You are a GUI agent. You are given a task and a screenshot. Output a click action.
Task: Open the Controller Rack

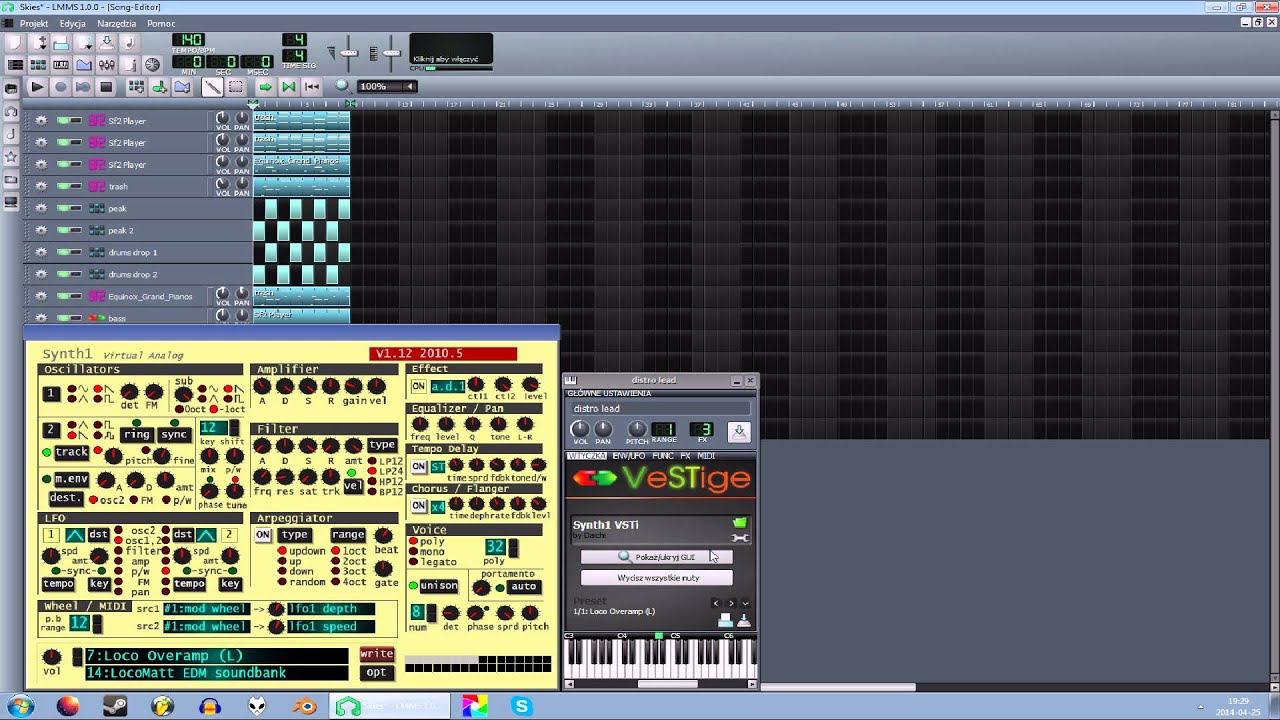point(152,65)
